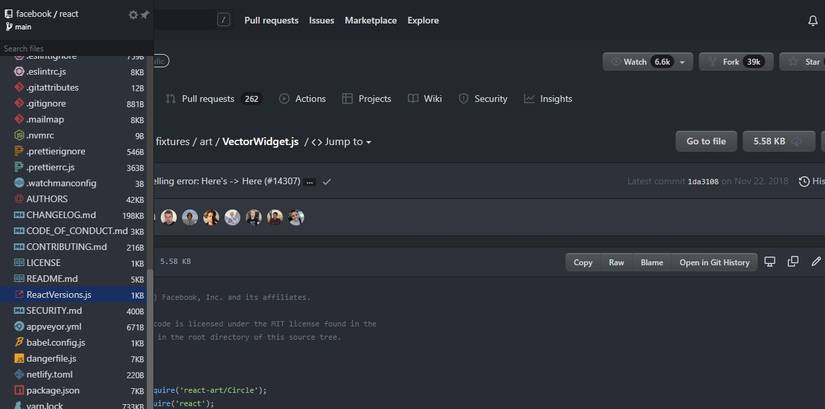Click the Search files input field
Image resolution: width=825 pixels, height=409 pixels.
click(x=76, y=48)
